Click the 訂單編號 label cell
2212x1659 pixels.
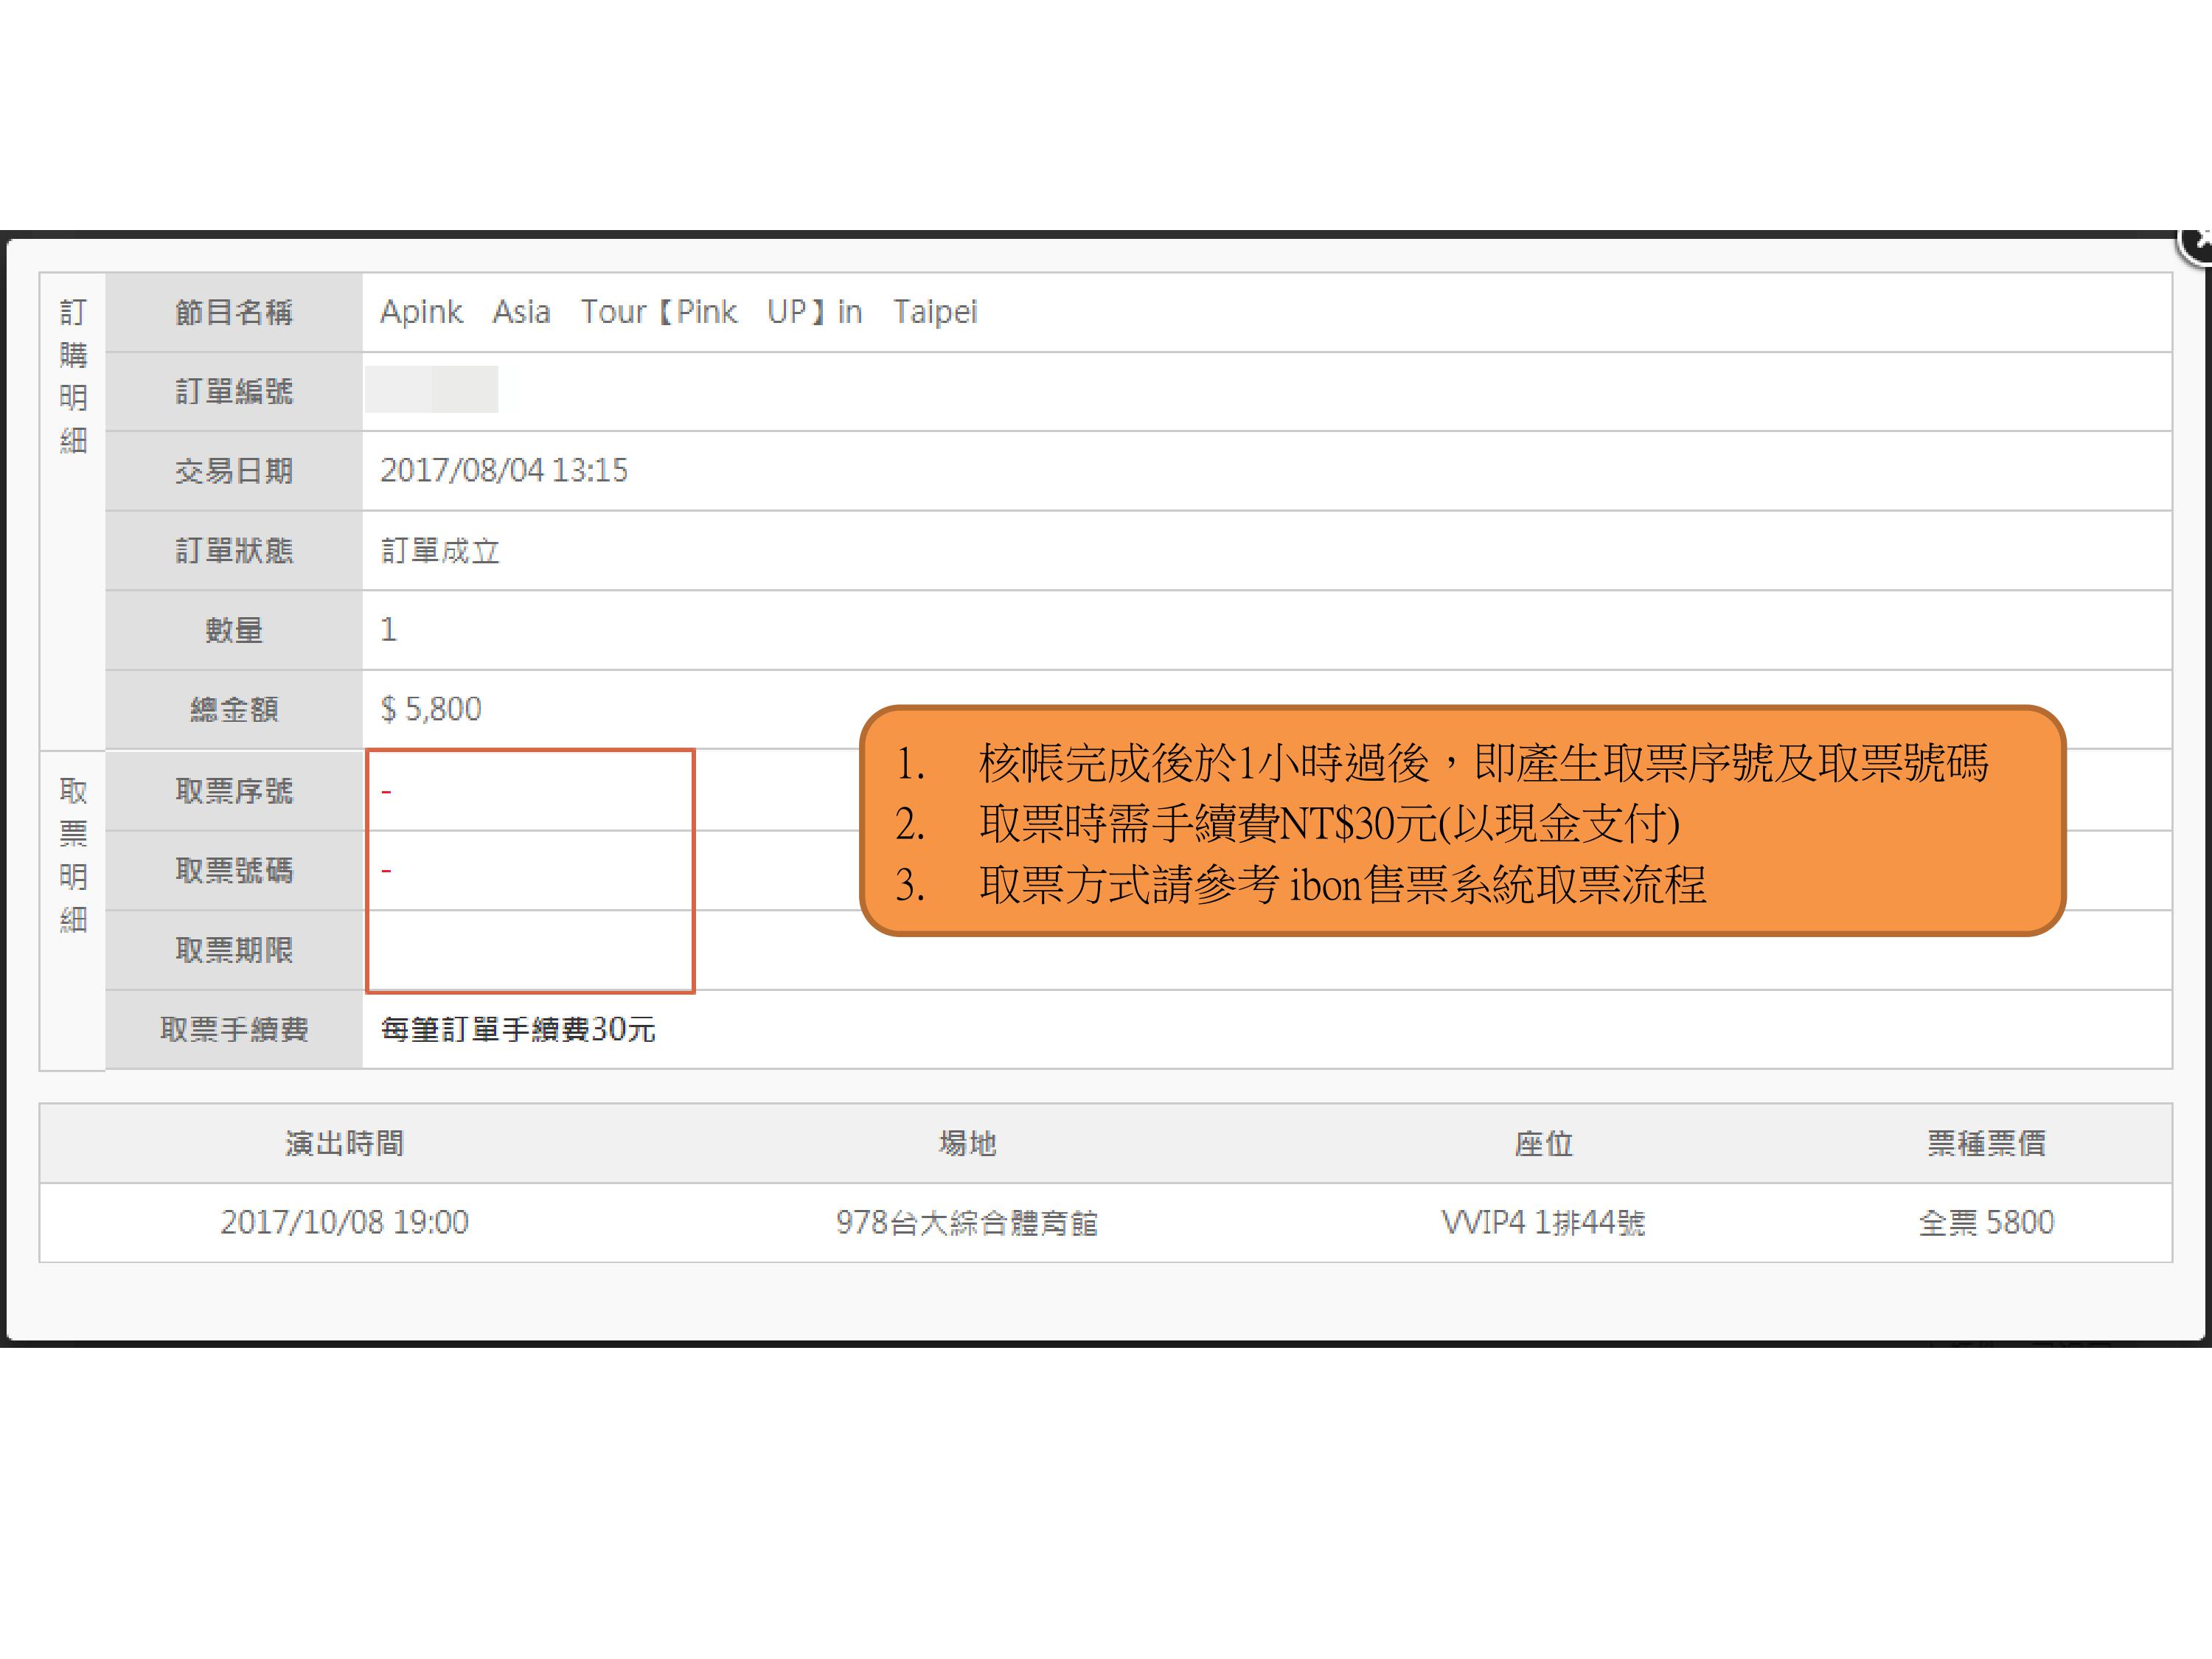coord(234,391)
